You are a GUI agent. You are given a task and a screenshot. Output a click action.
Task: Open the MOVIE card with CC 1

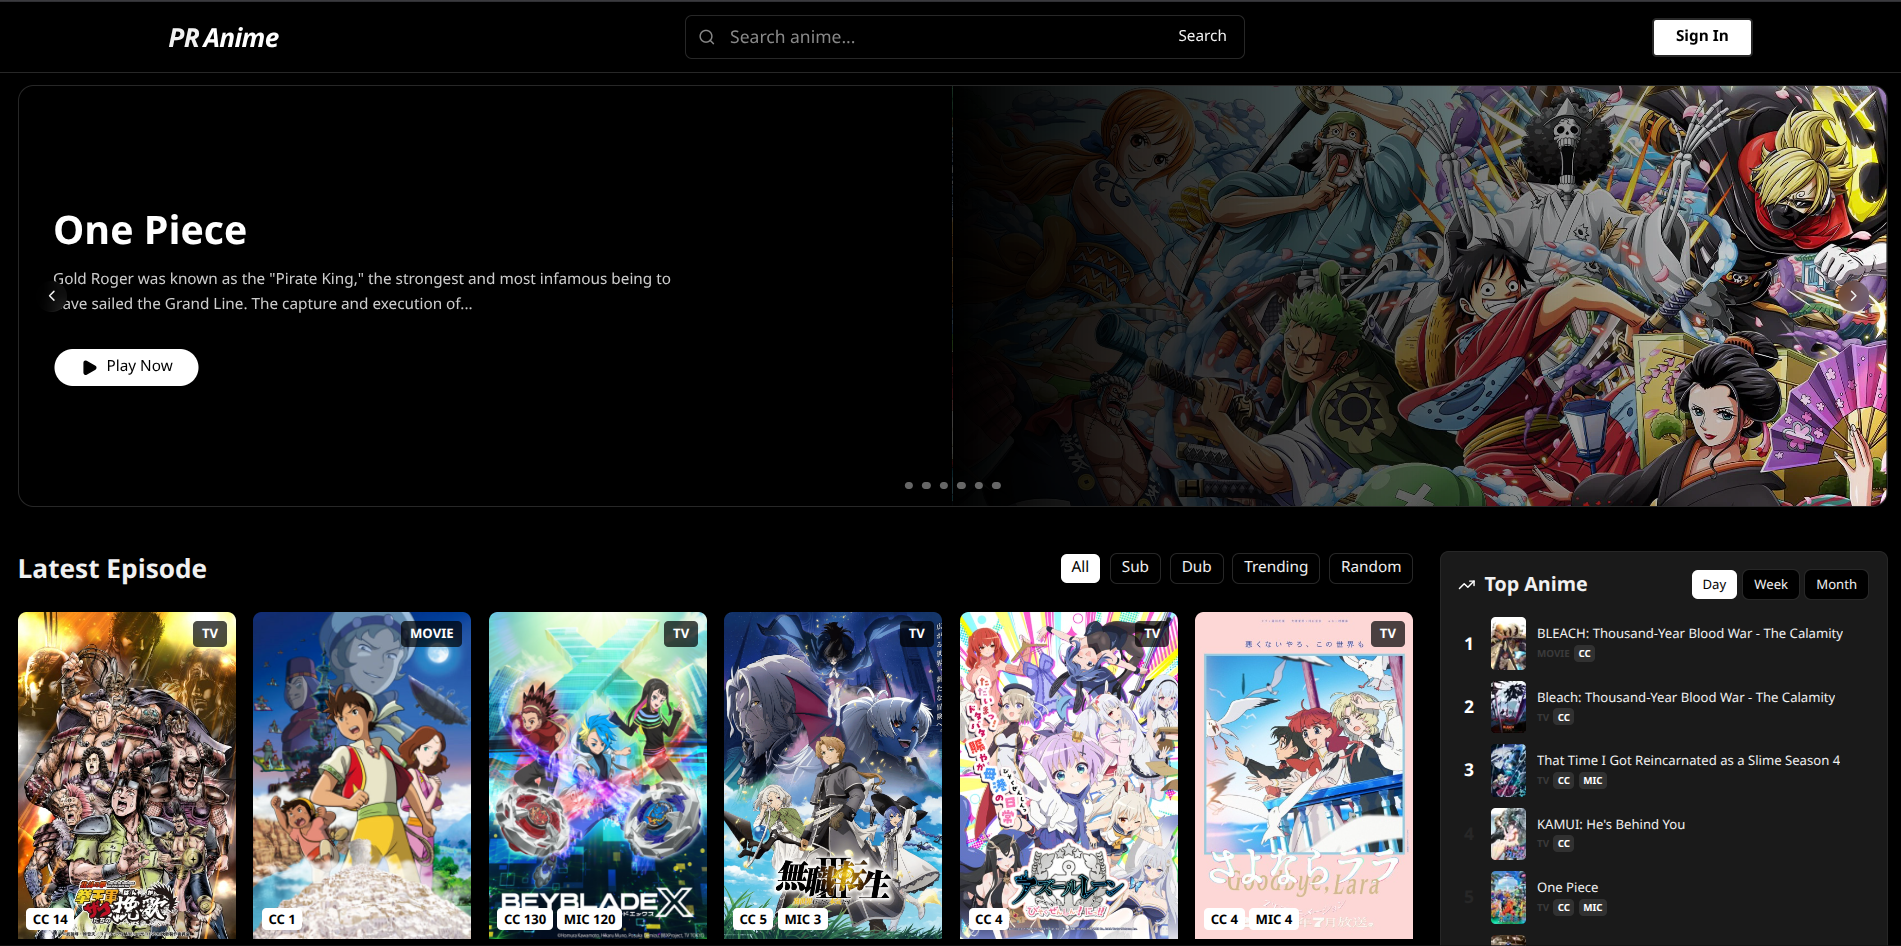click(362, 775)
